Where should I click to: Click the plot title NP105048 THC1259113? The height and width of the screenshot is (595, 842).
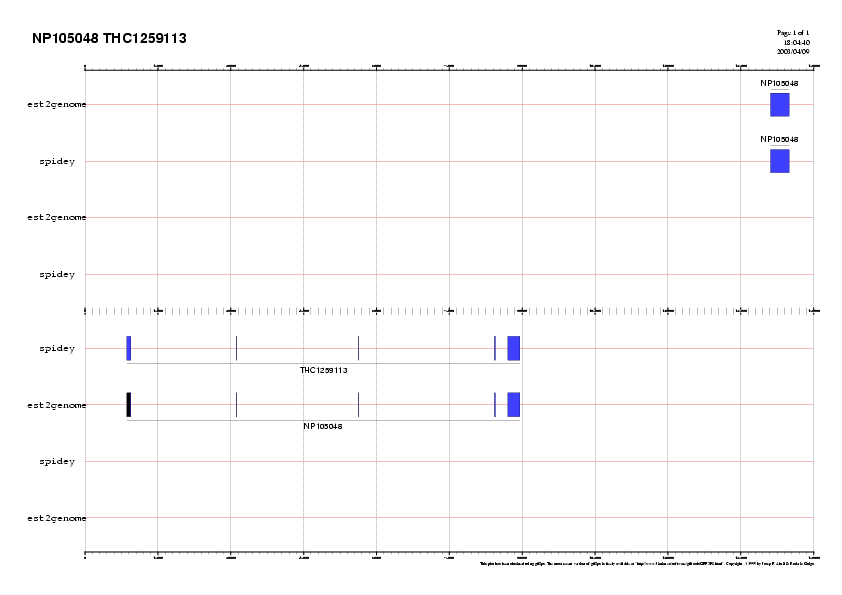pos(109,39)
